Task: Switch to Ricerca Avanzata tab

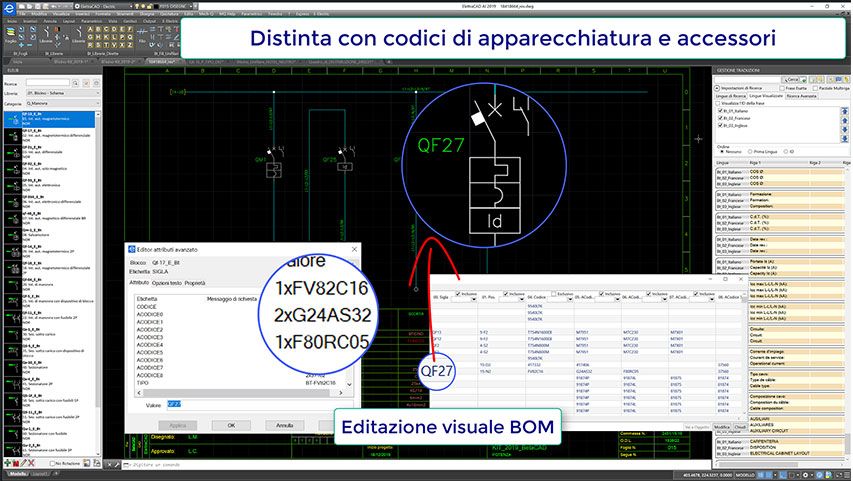Action: (802, 96)
